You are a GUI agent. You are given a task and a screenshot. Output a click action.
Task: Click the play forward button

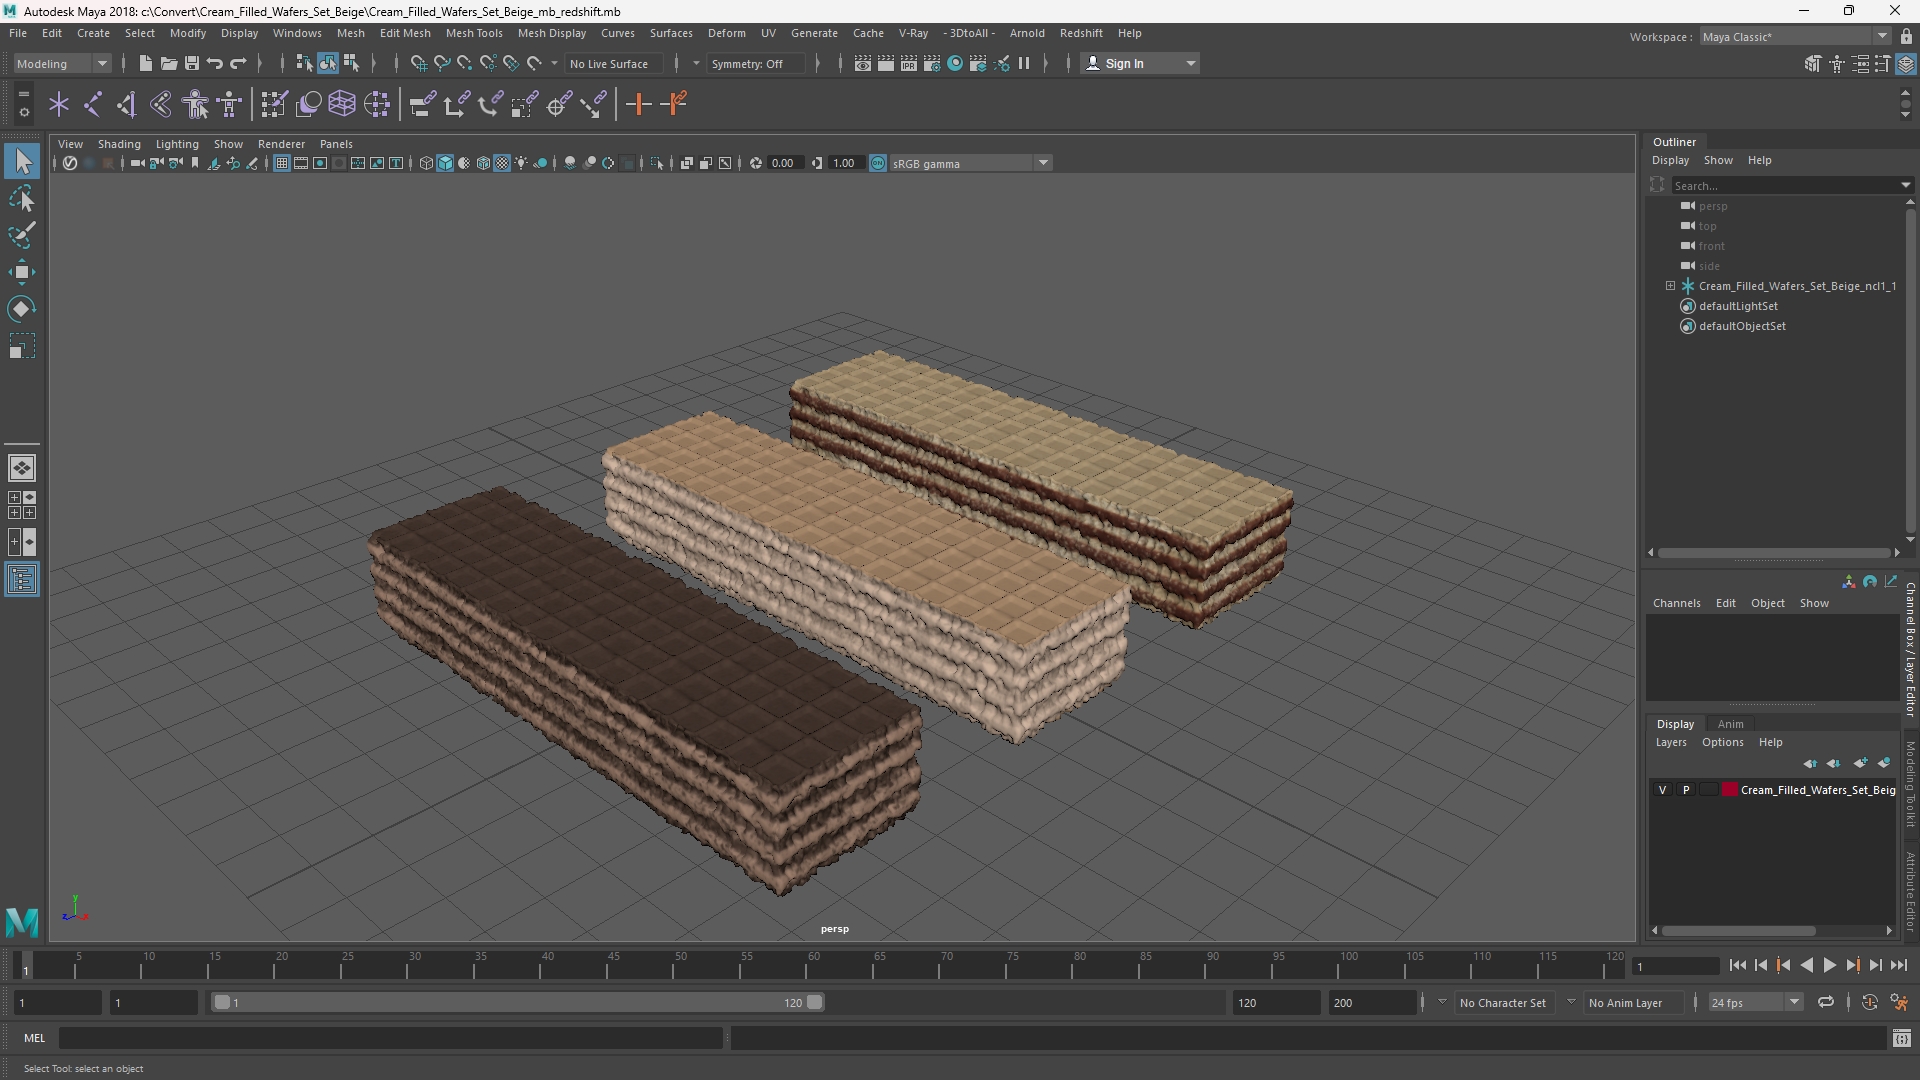pos(1829,966)
